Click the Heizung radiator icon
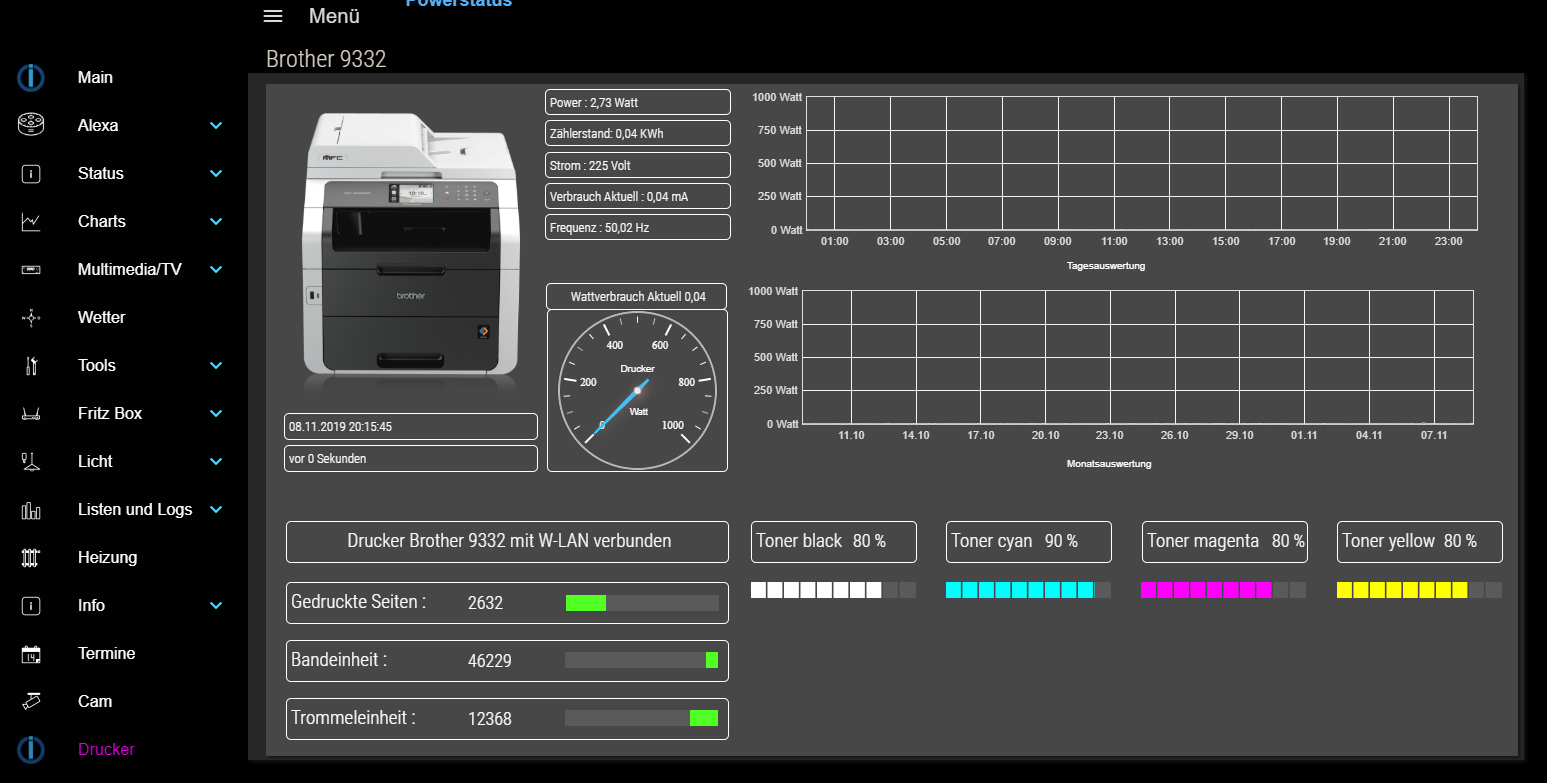1547x783 pixels. click(x=31, y=558)
